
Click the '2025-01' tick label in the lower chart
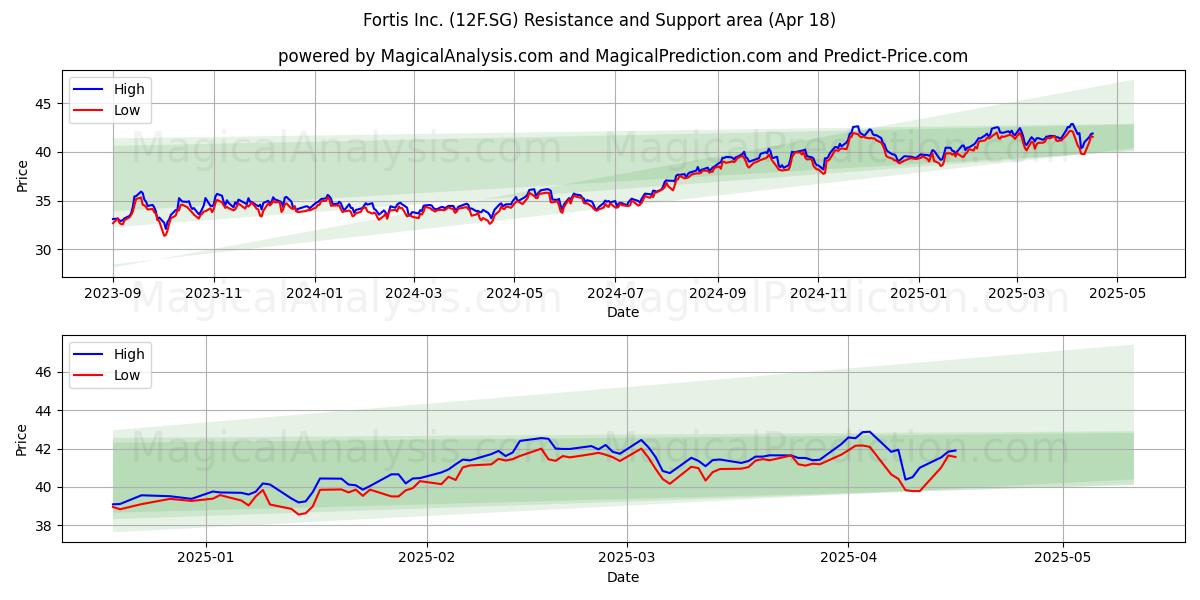[206, 558]
